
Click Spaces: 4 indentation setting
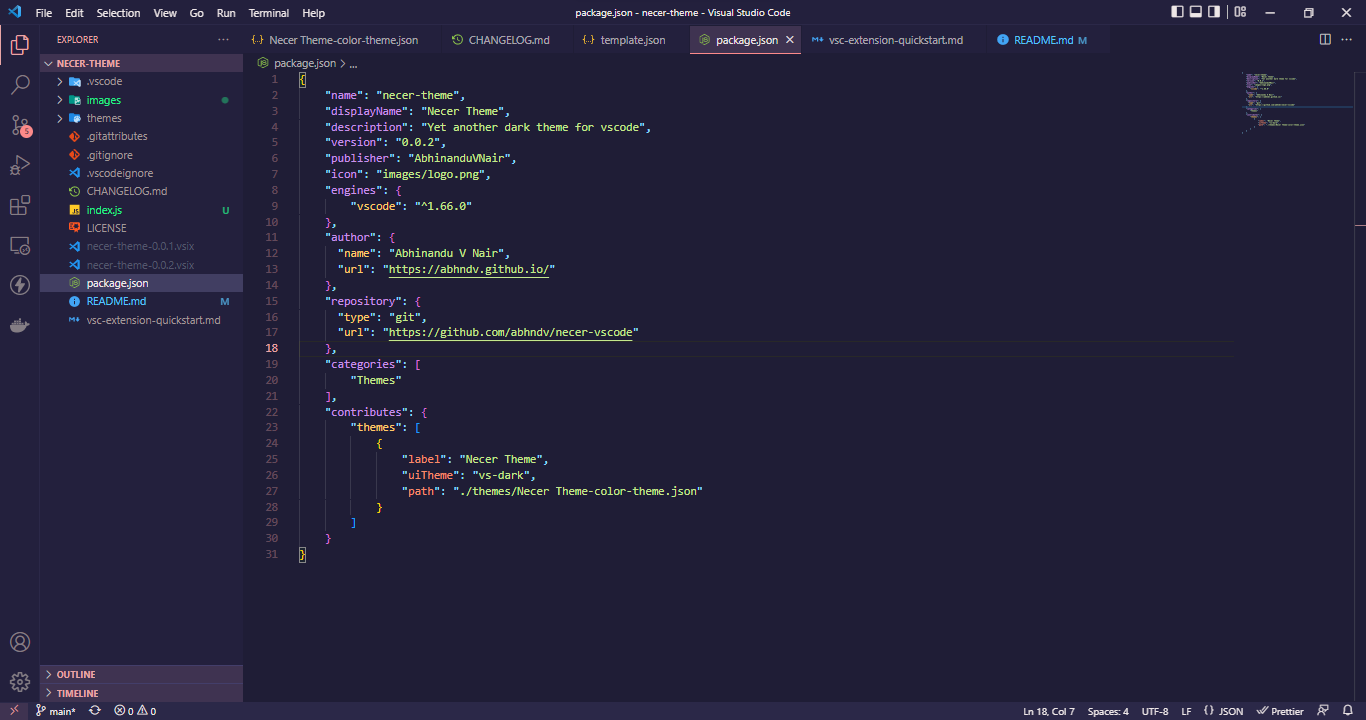1108,711
